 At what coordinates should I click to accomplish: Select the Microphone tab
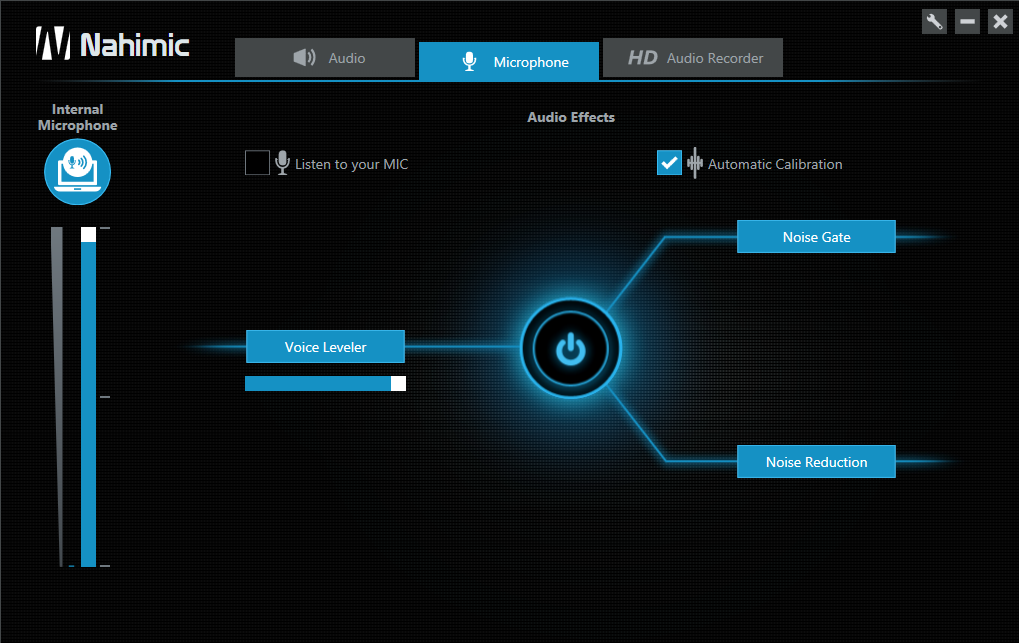click(x=508, y=62)
